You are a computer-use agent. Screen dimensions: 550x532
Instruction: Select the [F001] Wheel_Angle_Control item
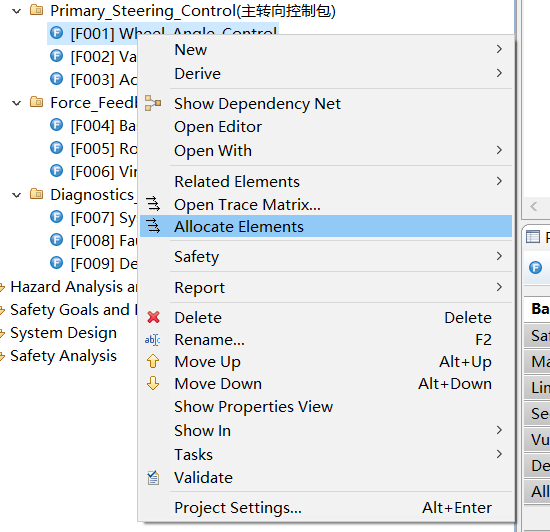163,33
